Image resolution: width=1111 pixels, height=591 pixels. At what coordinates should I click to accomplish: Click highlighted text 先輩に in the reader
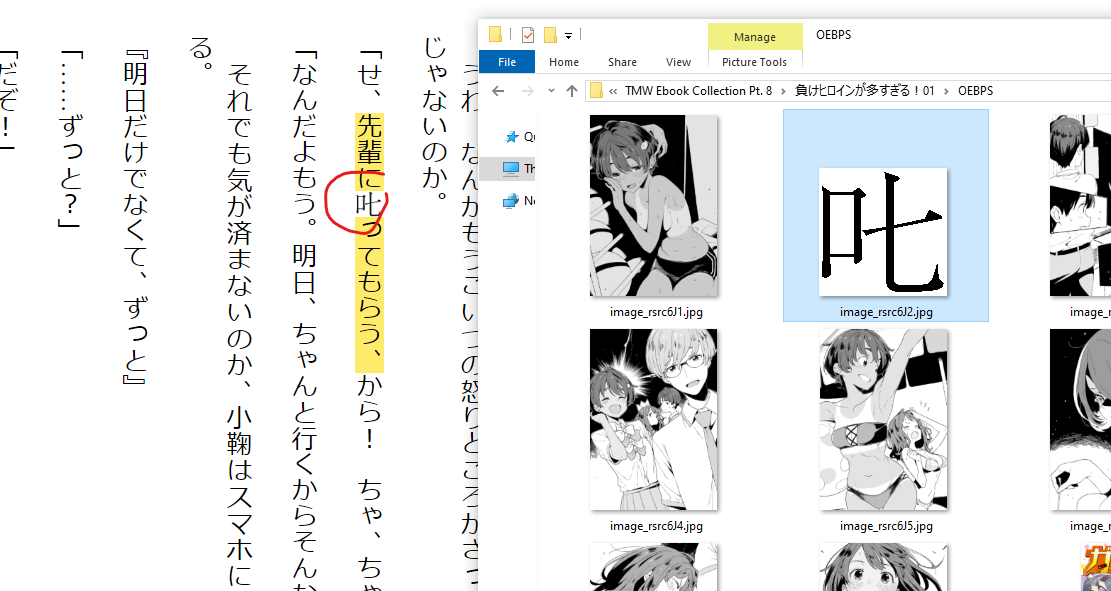pos(369,152)
